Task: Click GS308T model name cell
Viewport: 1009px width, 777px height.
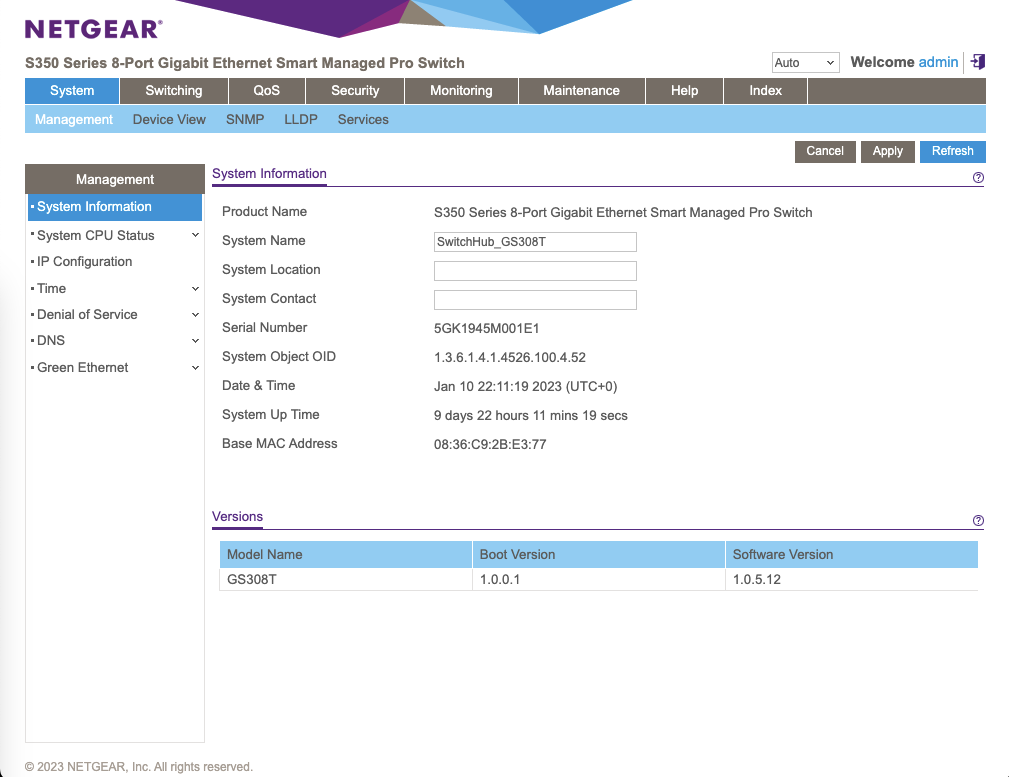Action: (x=346, y=579)
